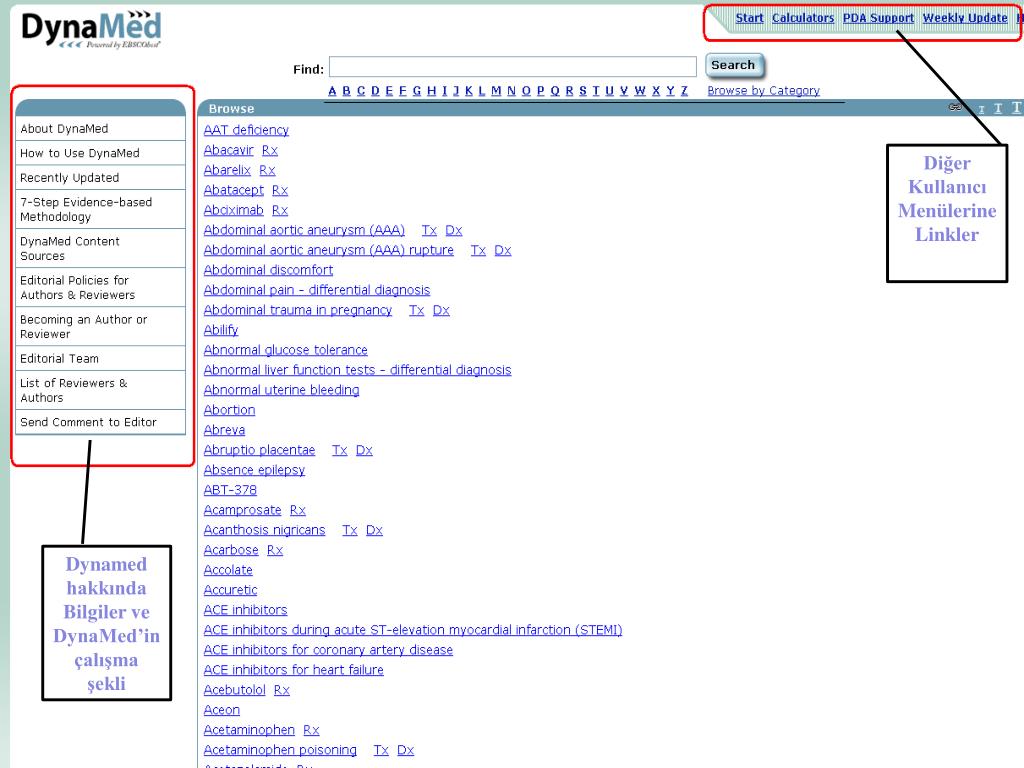This screenshot has width=1024, height=768.
Task: Open Acarbose topic link
Action: [231, 550]
